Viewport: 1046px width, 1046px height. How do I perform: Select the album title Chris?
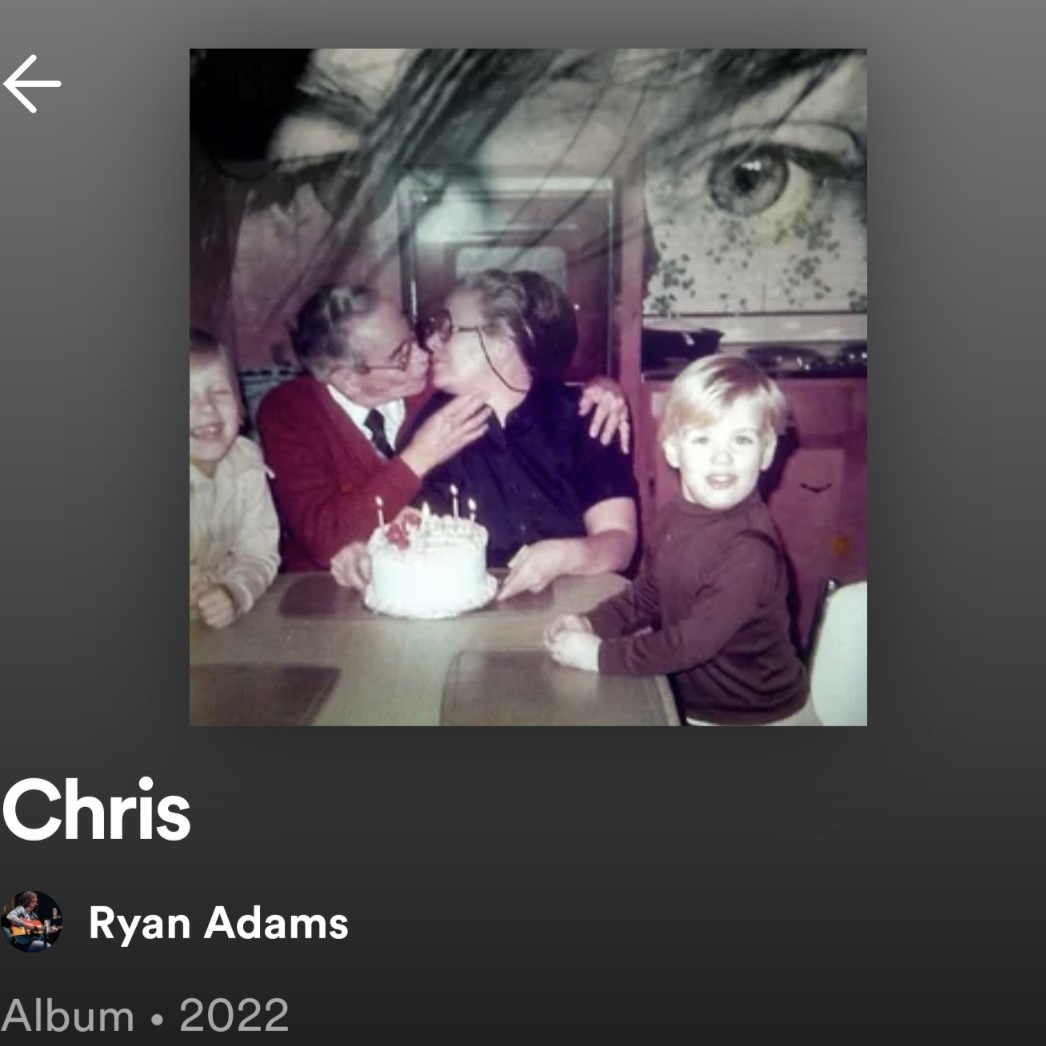(97, 810)
